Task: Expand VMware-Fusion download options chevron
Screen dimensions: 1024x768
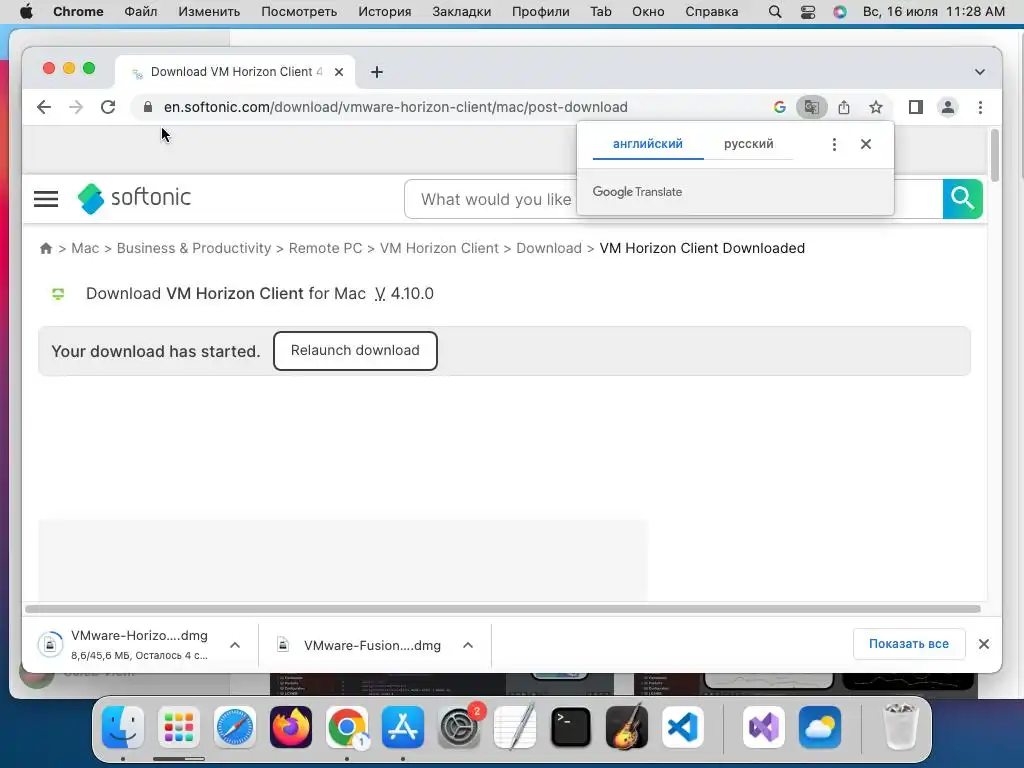Action: 468,645
